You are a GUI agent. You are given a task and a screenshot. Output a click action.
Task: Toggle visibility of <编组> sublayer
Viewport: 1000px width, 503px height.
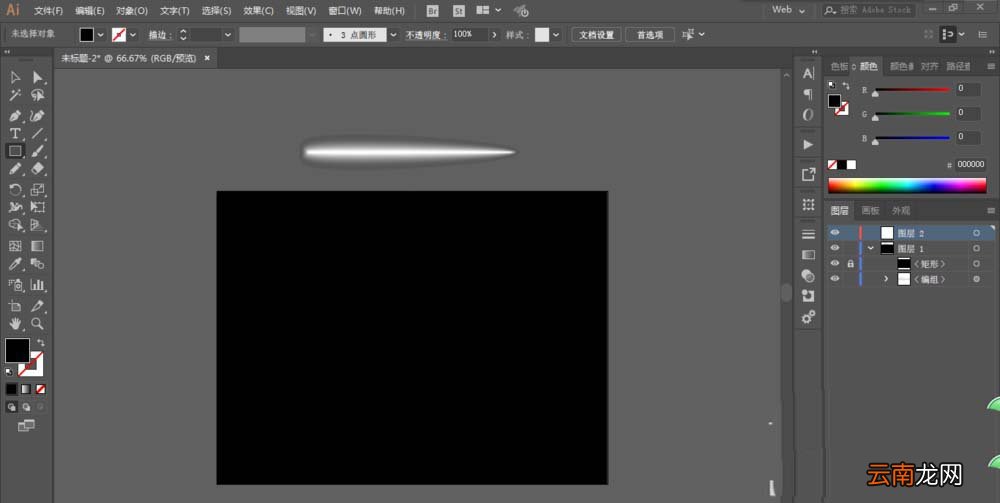[x=835, y=279]
